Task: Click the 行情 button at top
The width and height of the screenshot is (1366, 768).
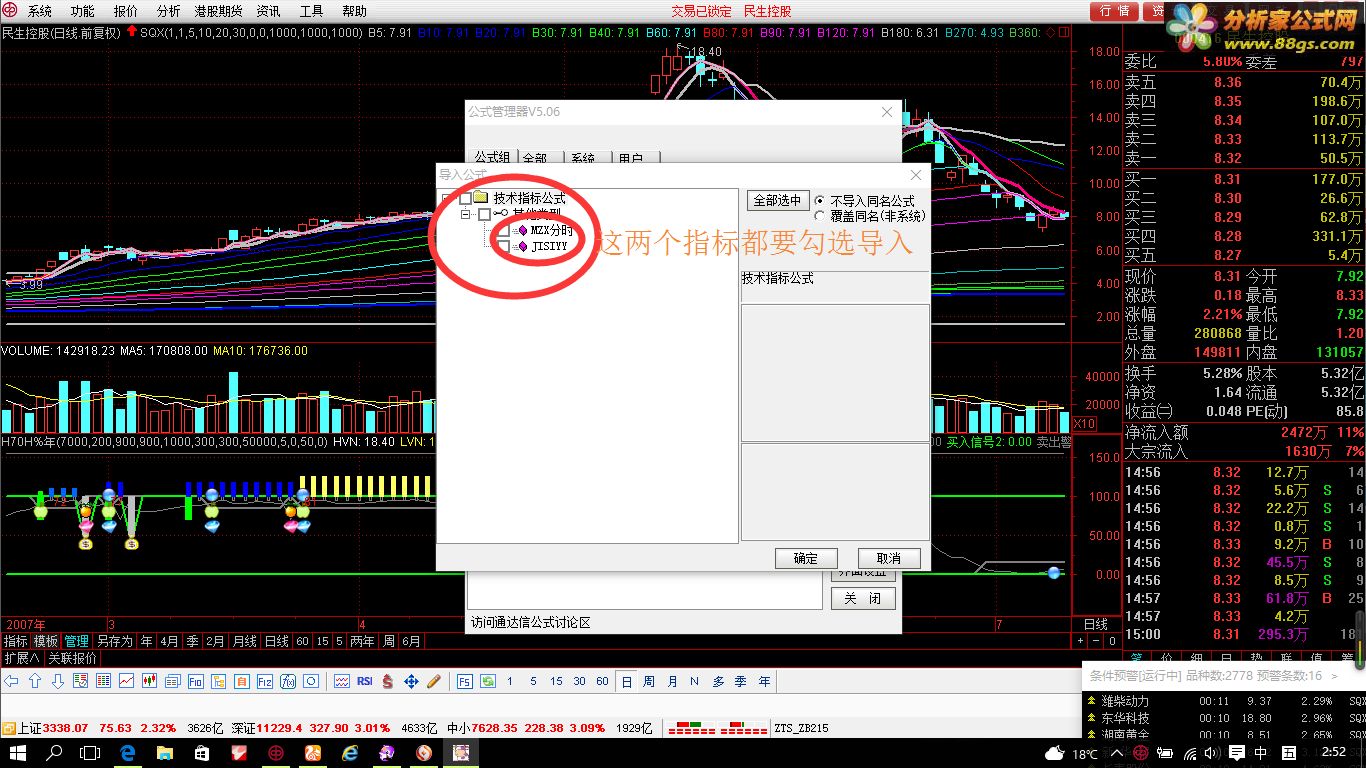Action: [1114, 11]
